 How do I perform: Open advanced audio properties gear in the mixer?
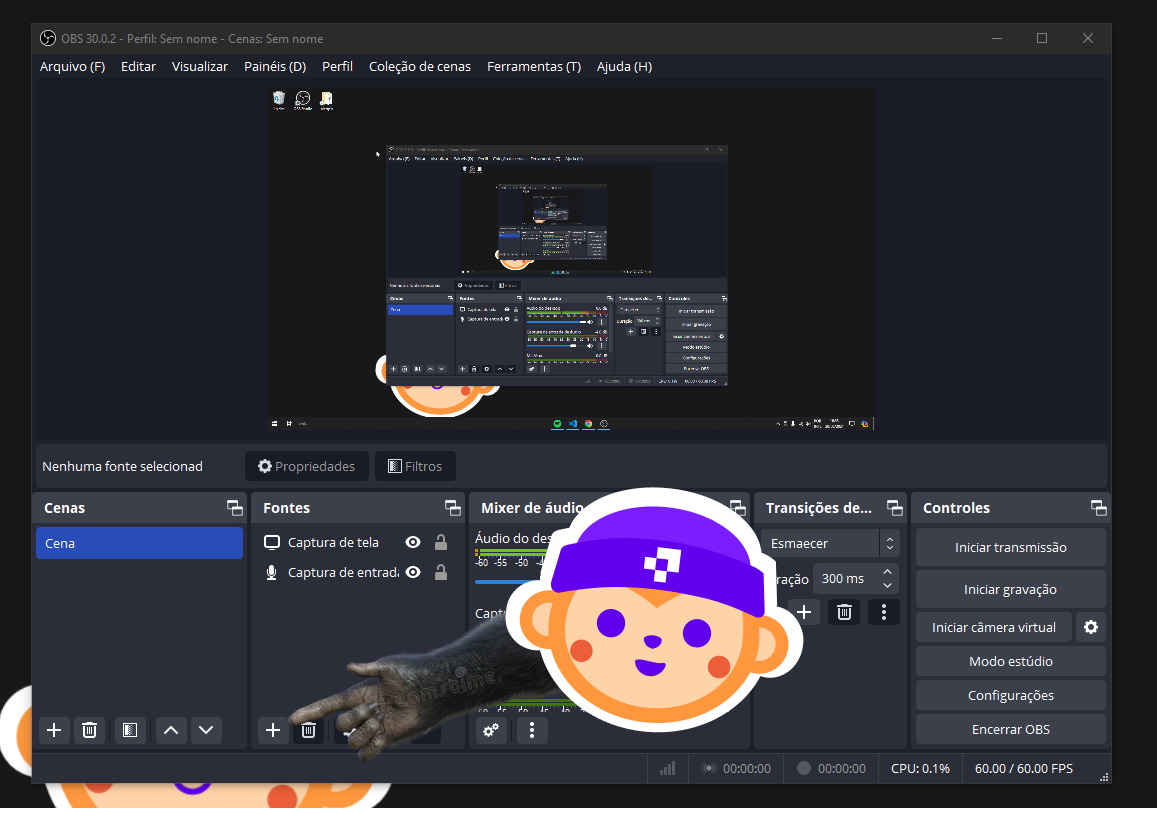490,730
